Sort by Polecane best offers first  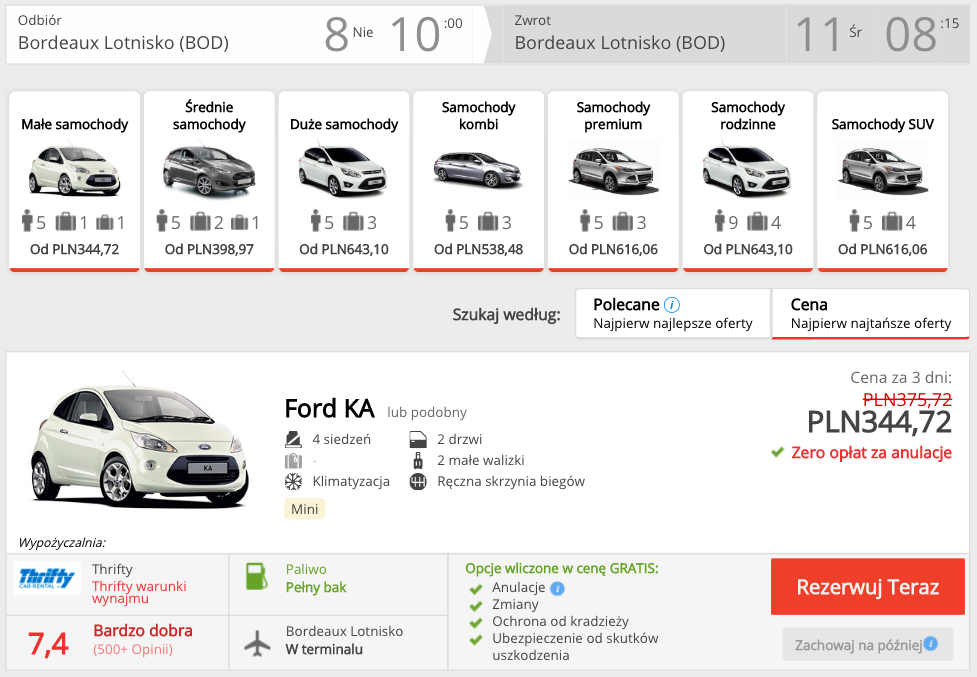672,314
